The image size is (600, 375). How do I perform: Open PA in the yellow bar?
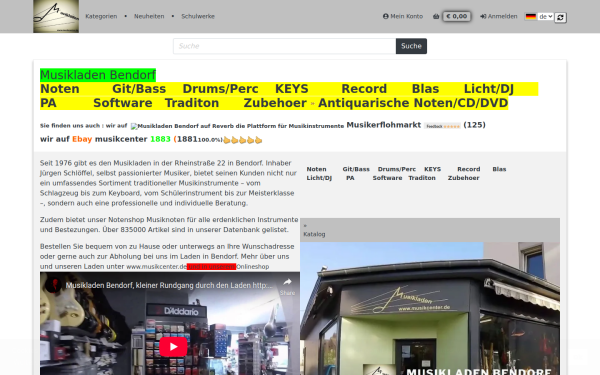pos(48,103)
